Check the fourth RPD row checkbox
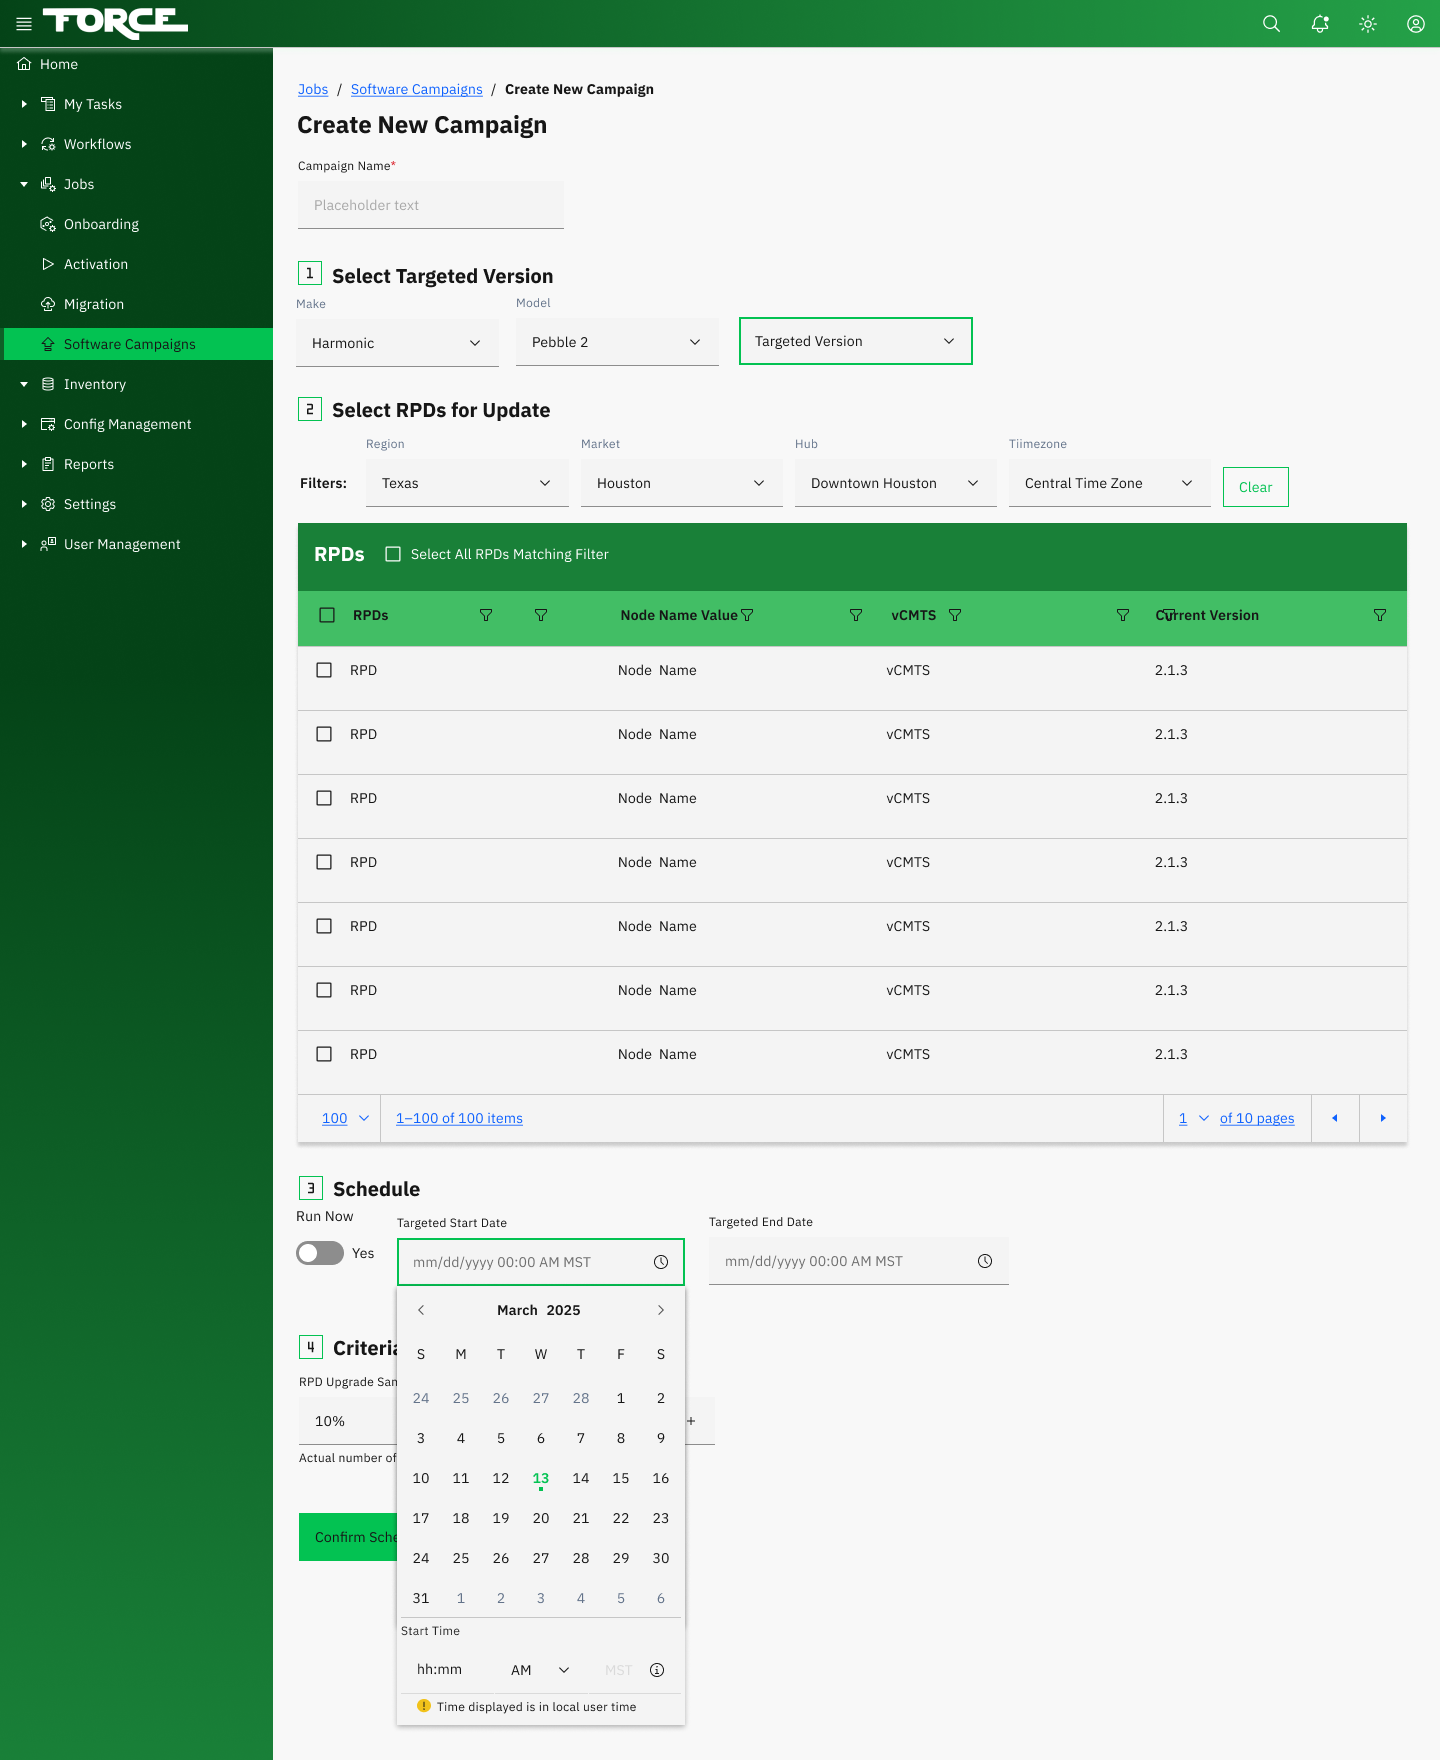Image resolution: width=1440 pixels, height=1760 pixels. coord(324,862)
